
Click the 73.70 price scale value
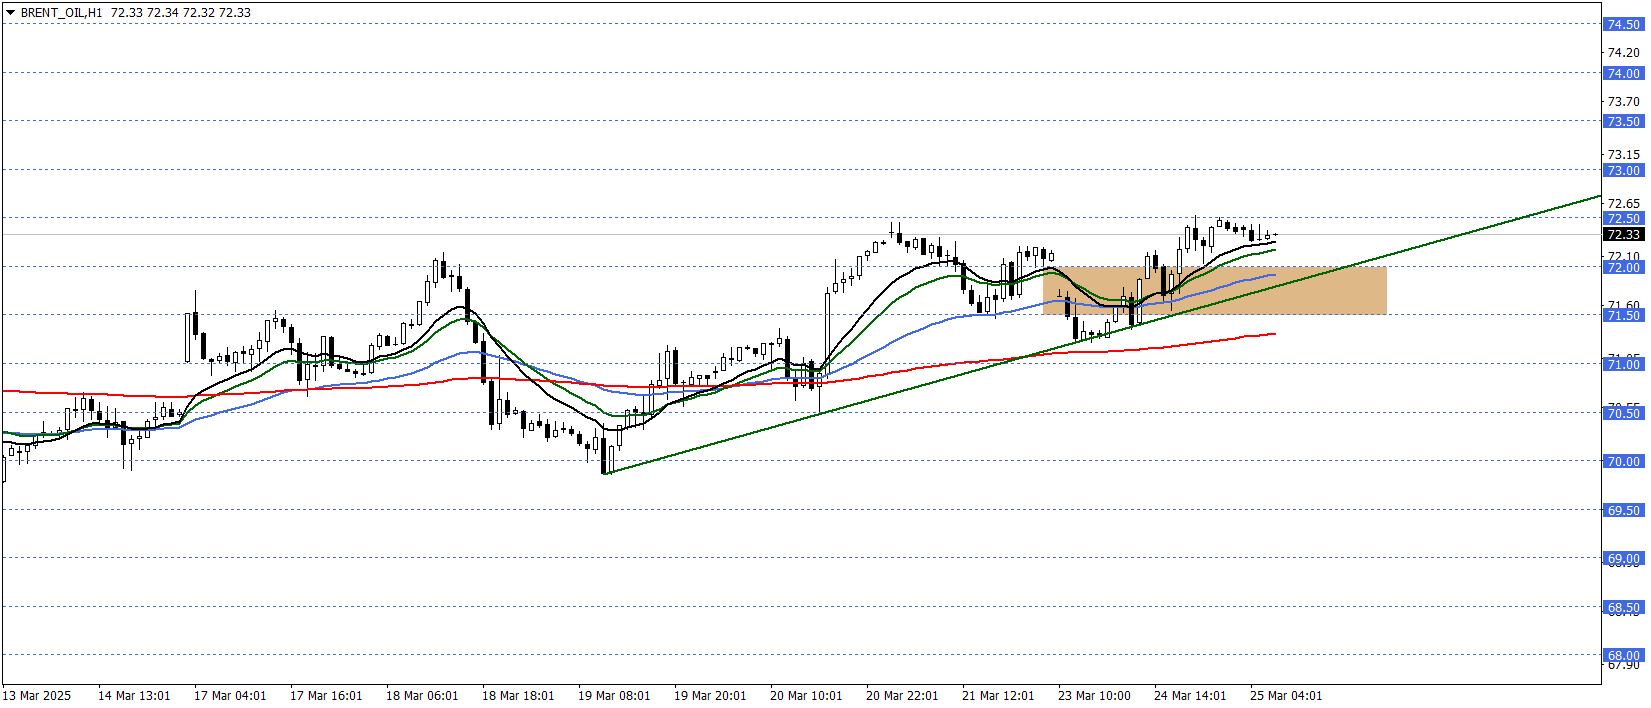point(1623,101)
